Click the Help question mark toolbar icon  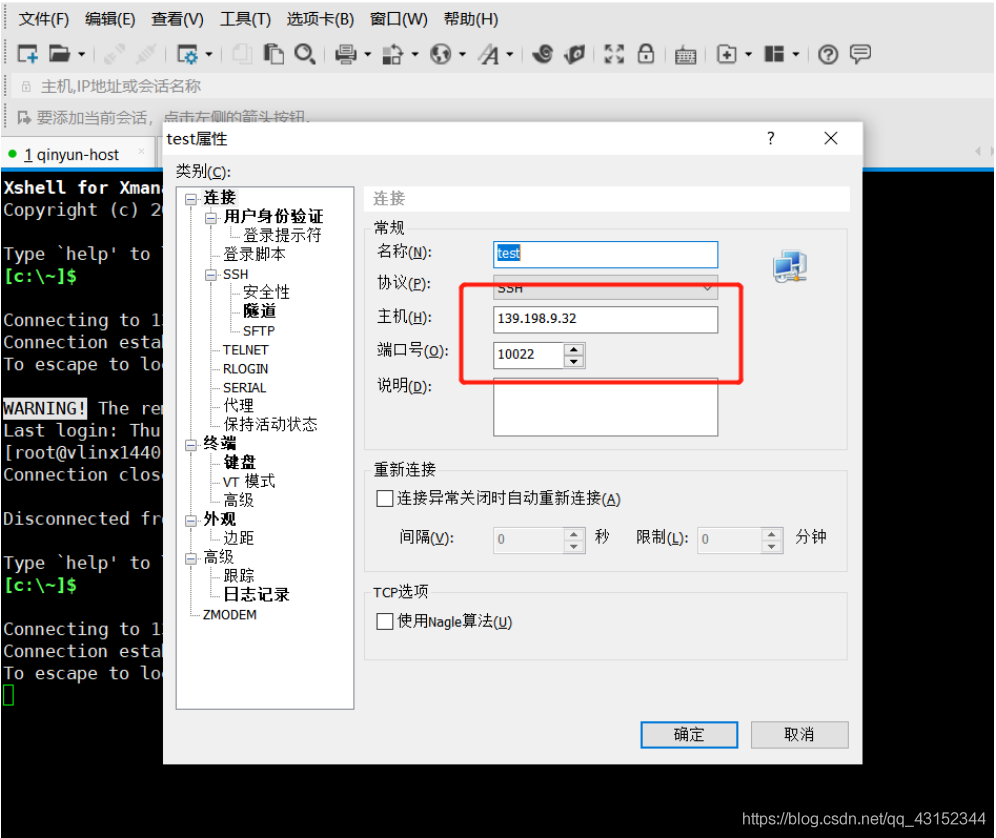(828, 55)
